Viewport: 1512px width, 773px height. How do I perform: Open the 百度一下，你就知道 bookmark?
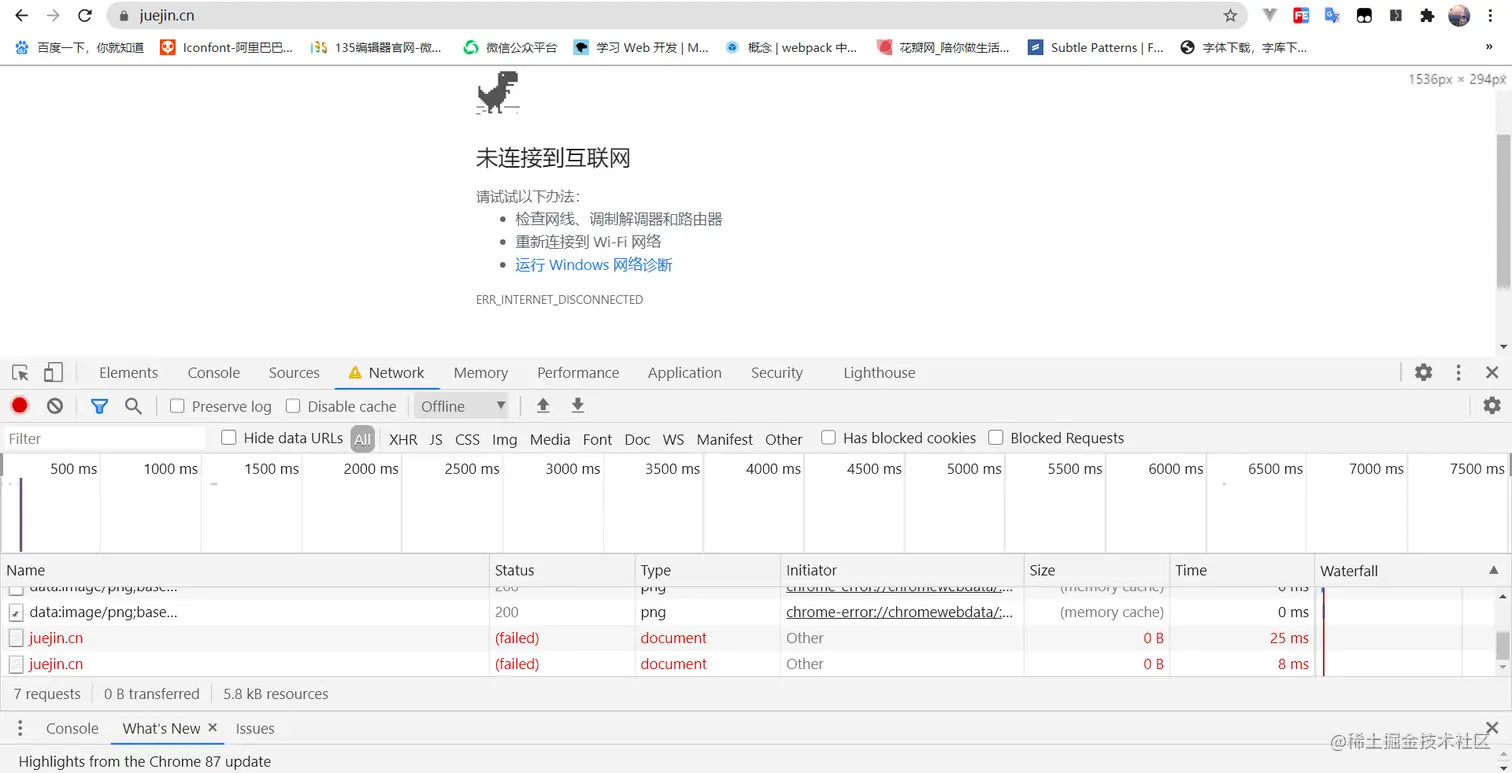click(x=79, y=47)
